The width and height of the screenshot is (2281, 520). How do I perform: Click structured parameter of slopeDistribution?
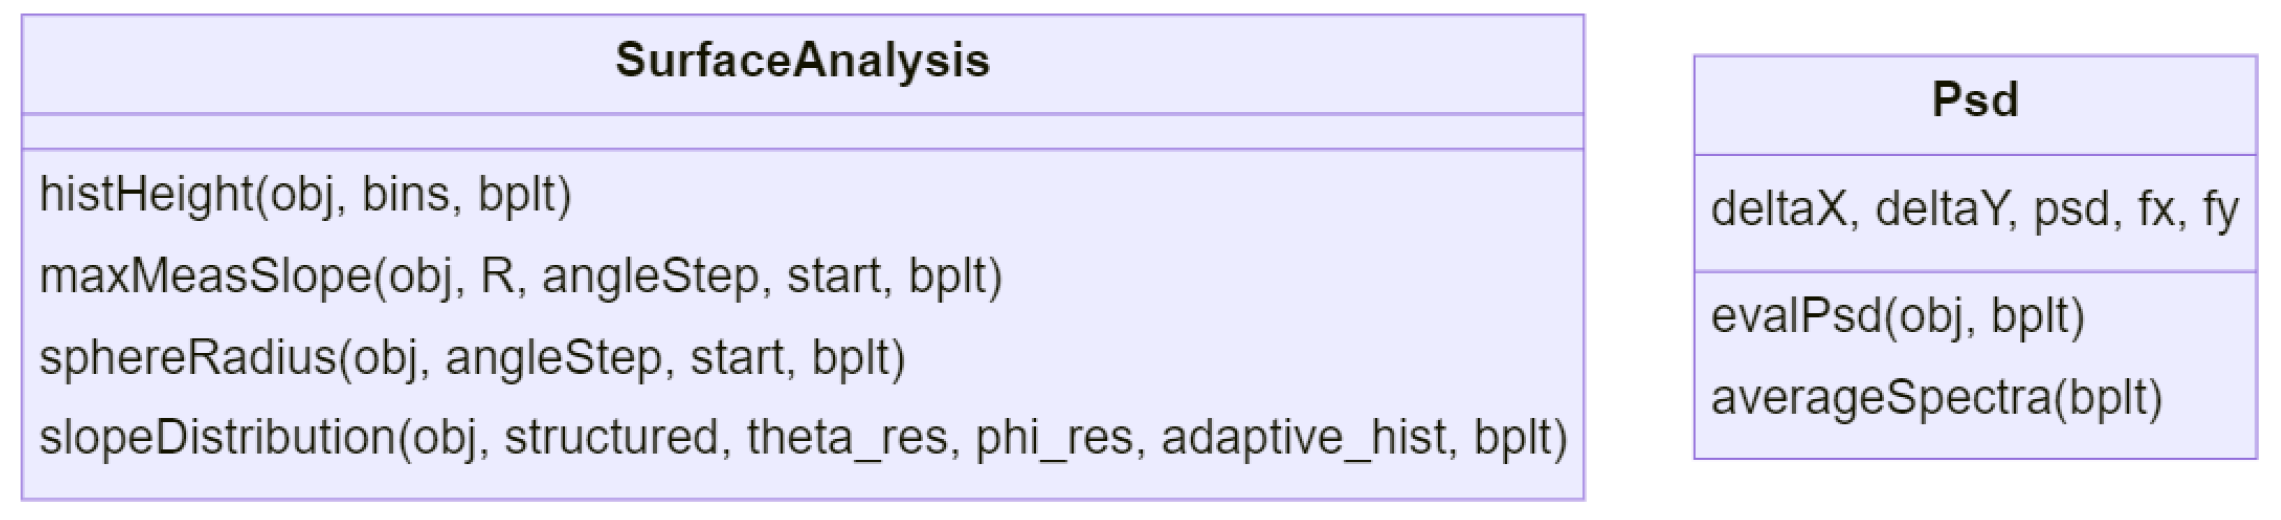coord(609,438)
